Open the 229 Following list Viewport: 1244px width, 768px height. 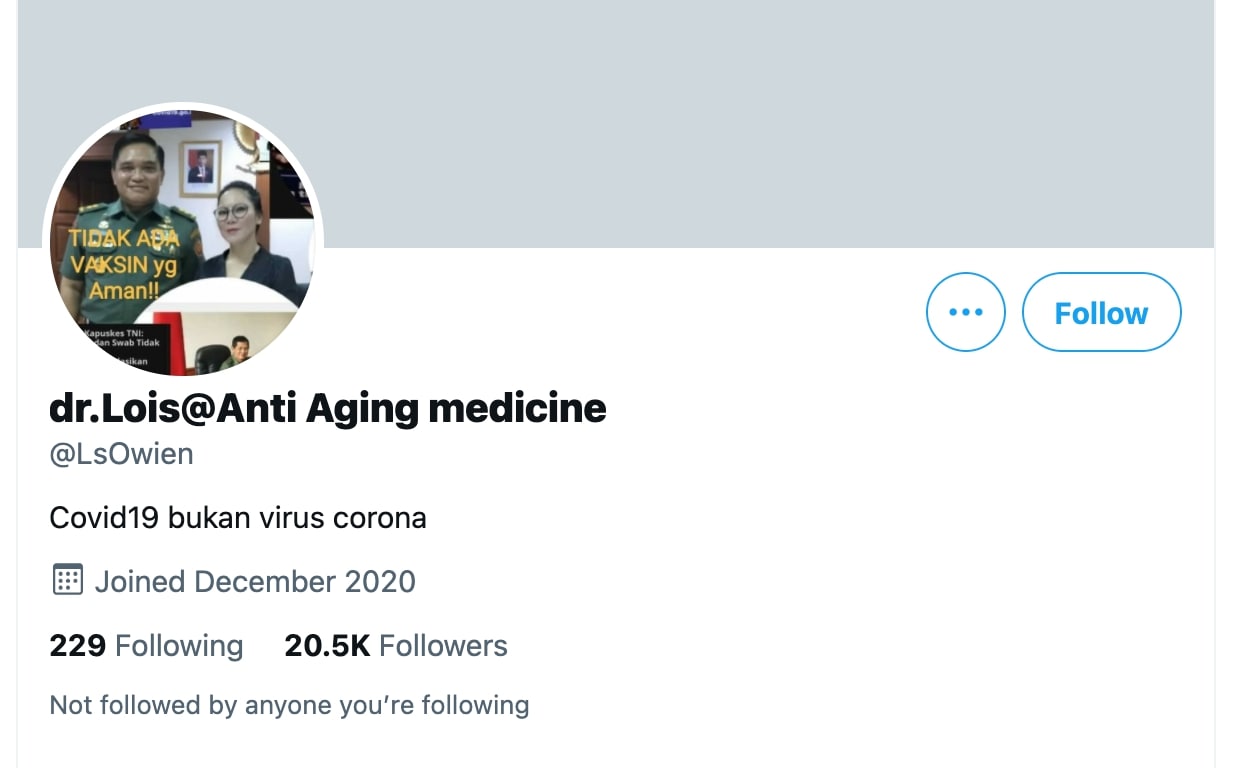pos(145,645)
